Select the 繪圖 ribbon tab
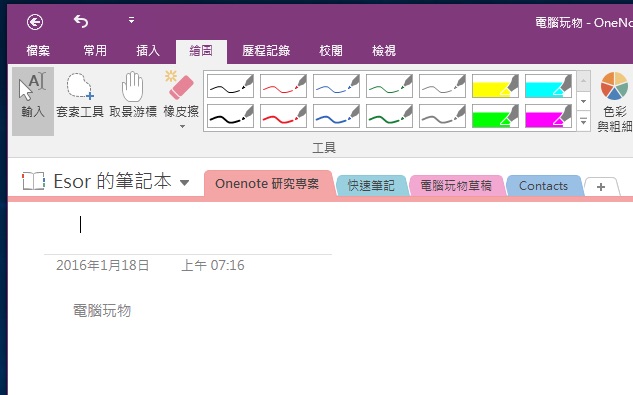 pos(201,51)
